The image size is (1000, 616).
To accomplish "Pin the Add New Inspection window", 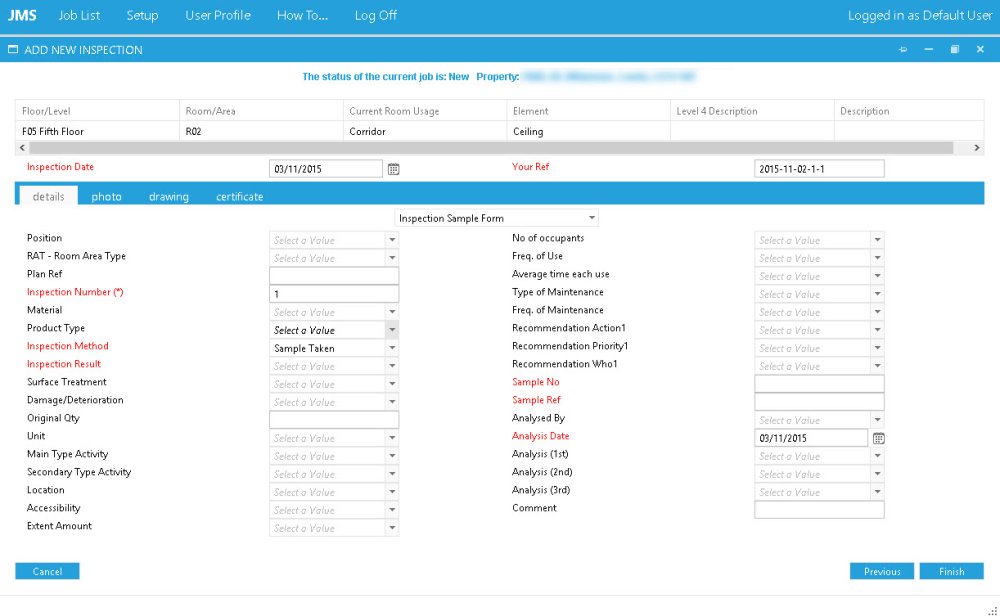I will pyautogui.click(x=902, y=49).
